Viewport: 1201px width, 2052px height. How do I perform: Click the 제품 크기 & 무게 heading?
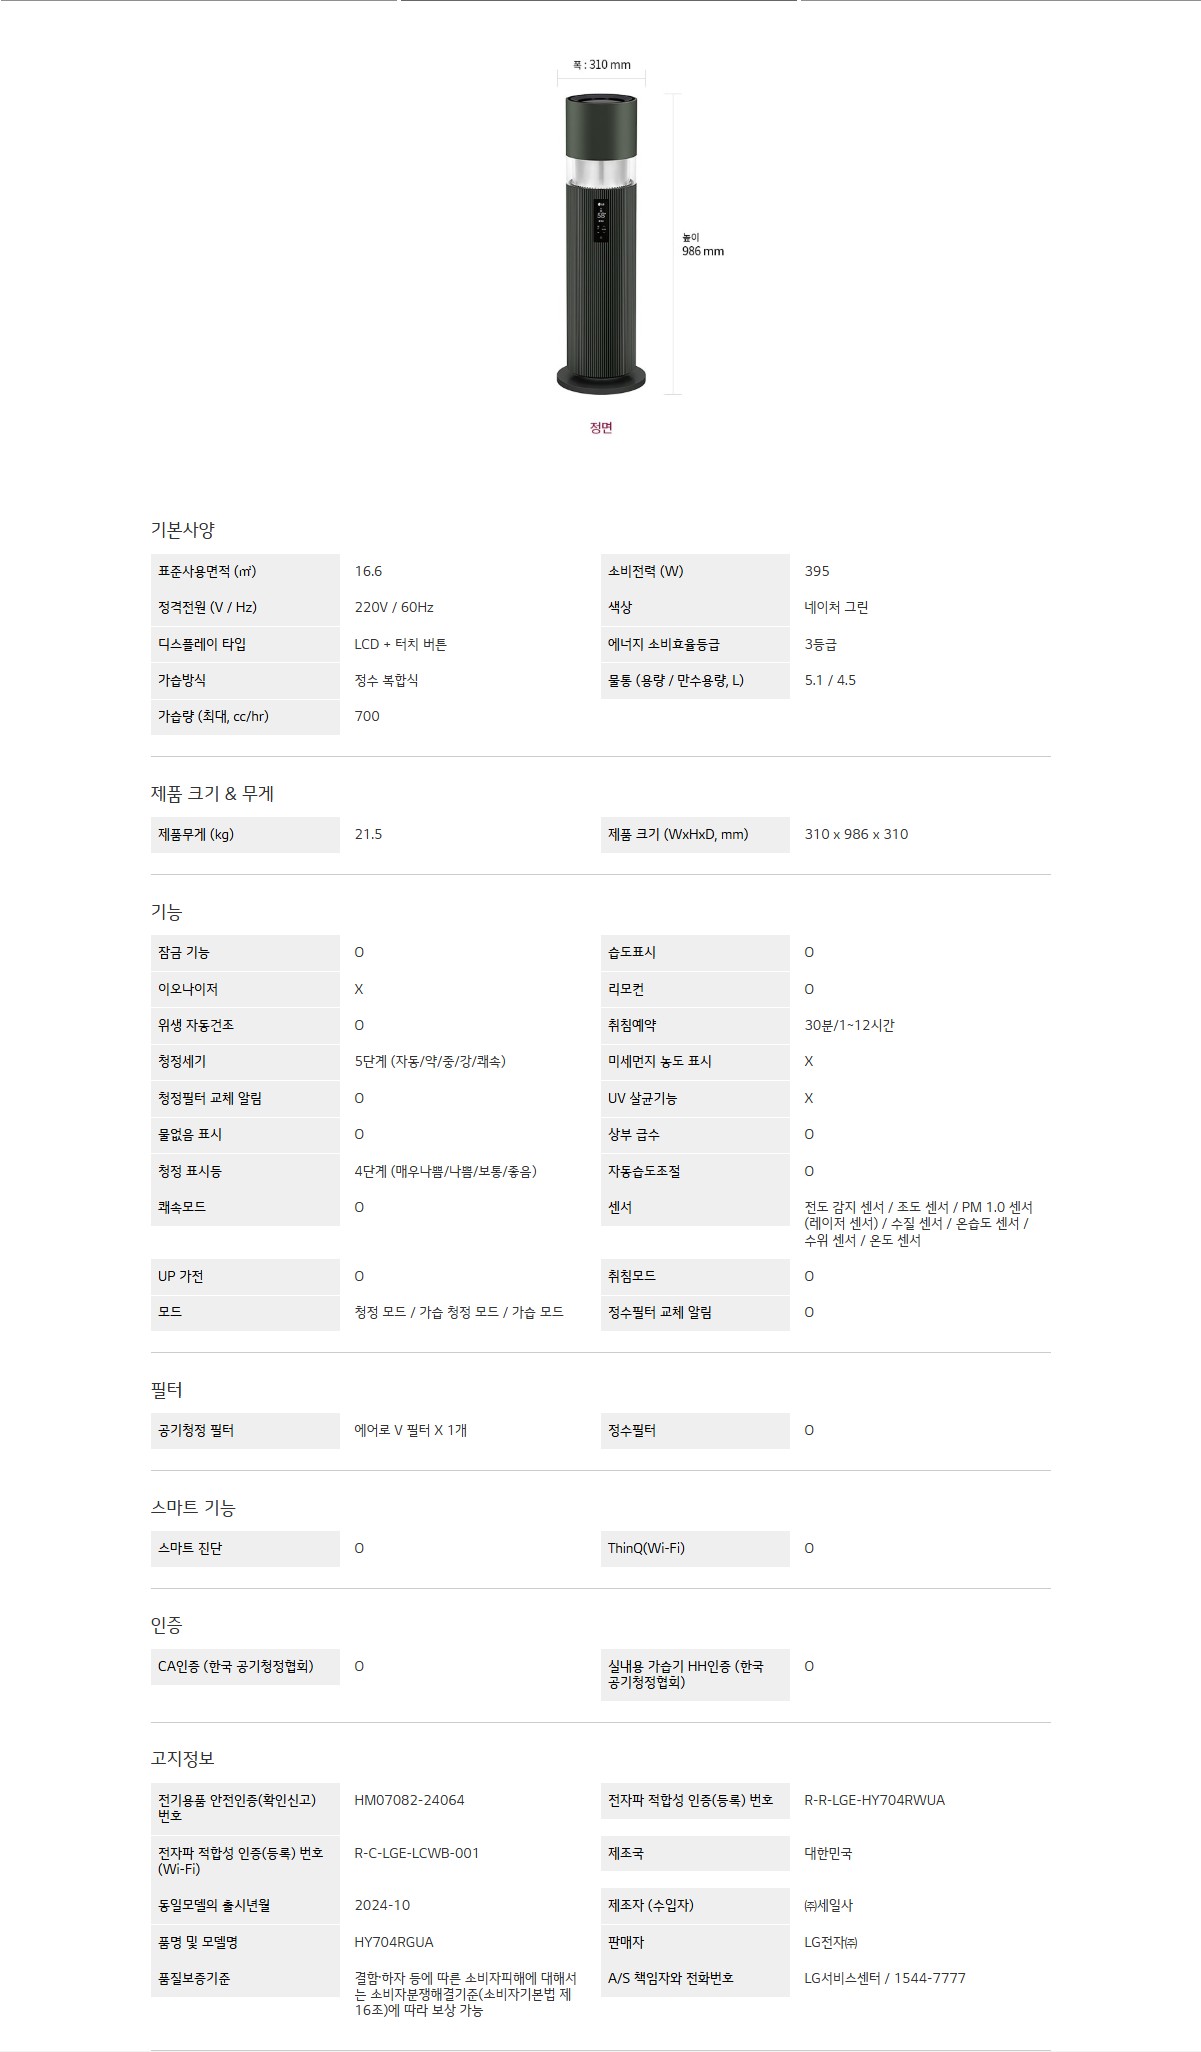212,794
